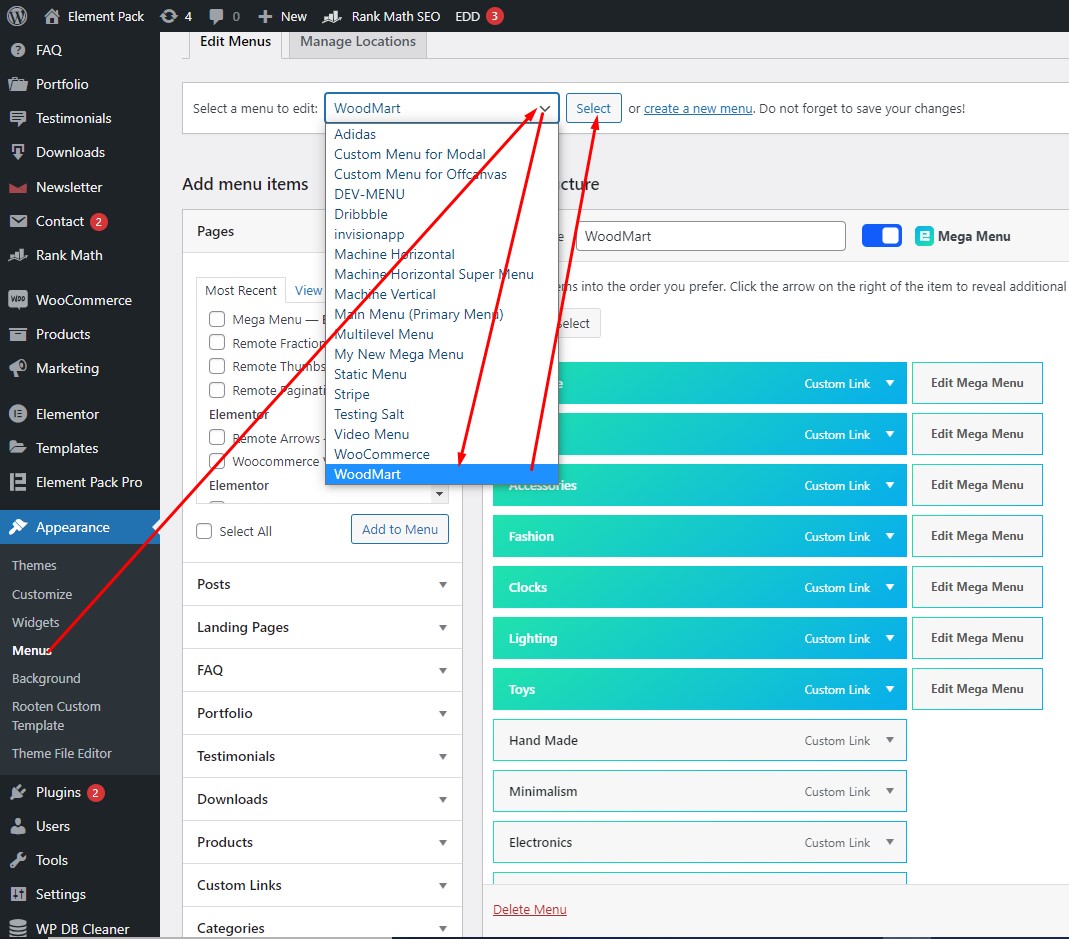Toggle the blue Mega Menu switch
The image size is (1069, 939).
tap(881, 235)
